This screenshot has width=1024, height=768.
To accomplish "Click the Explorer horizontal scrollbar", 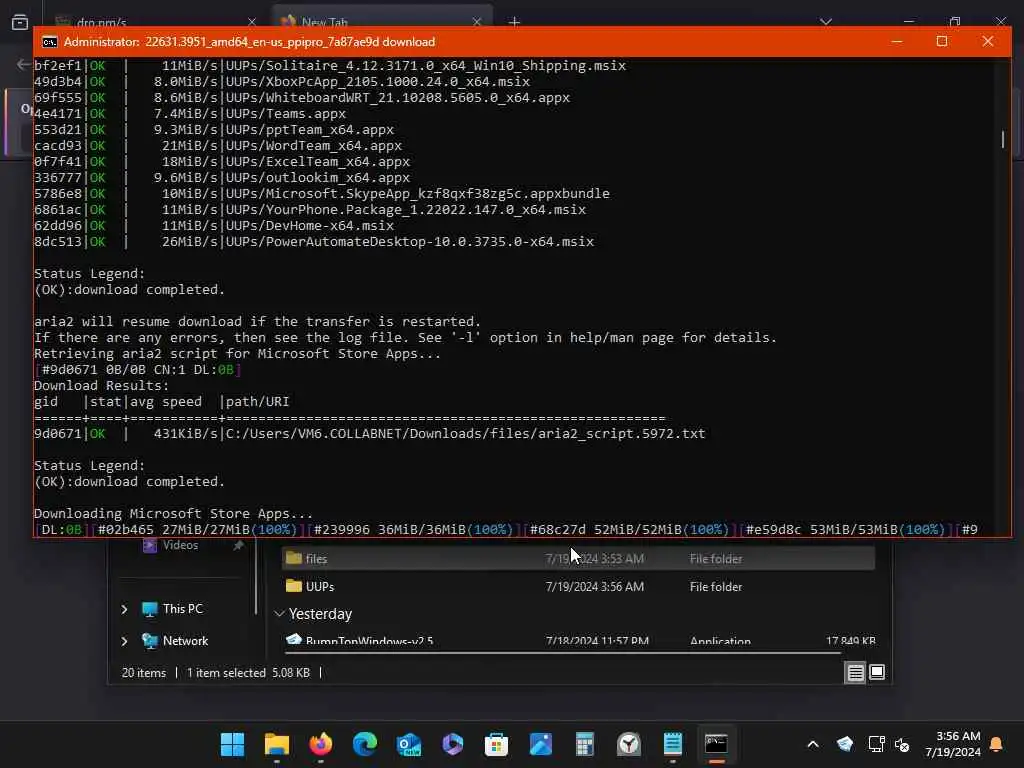I will click(564, 652).
